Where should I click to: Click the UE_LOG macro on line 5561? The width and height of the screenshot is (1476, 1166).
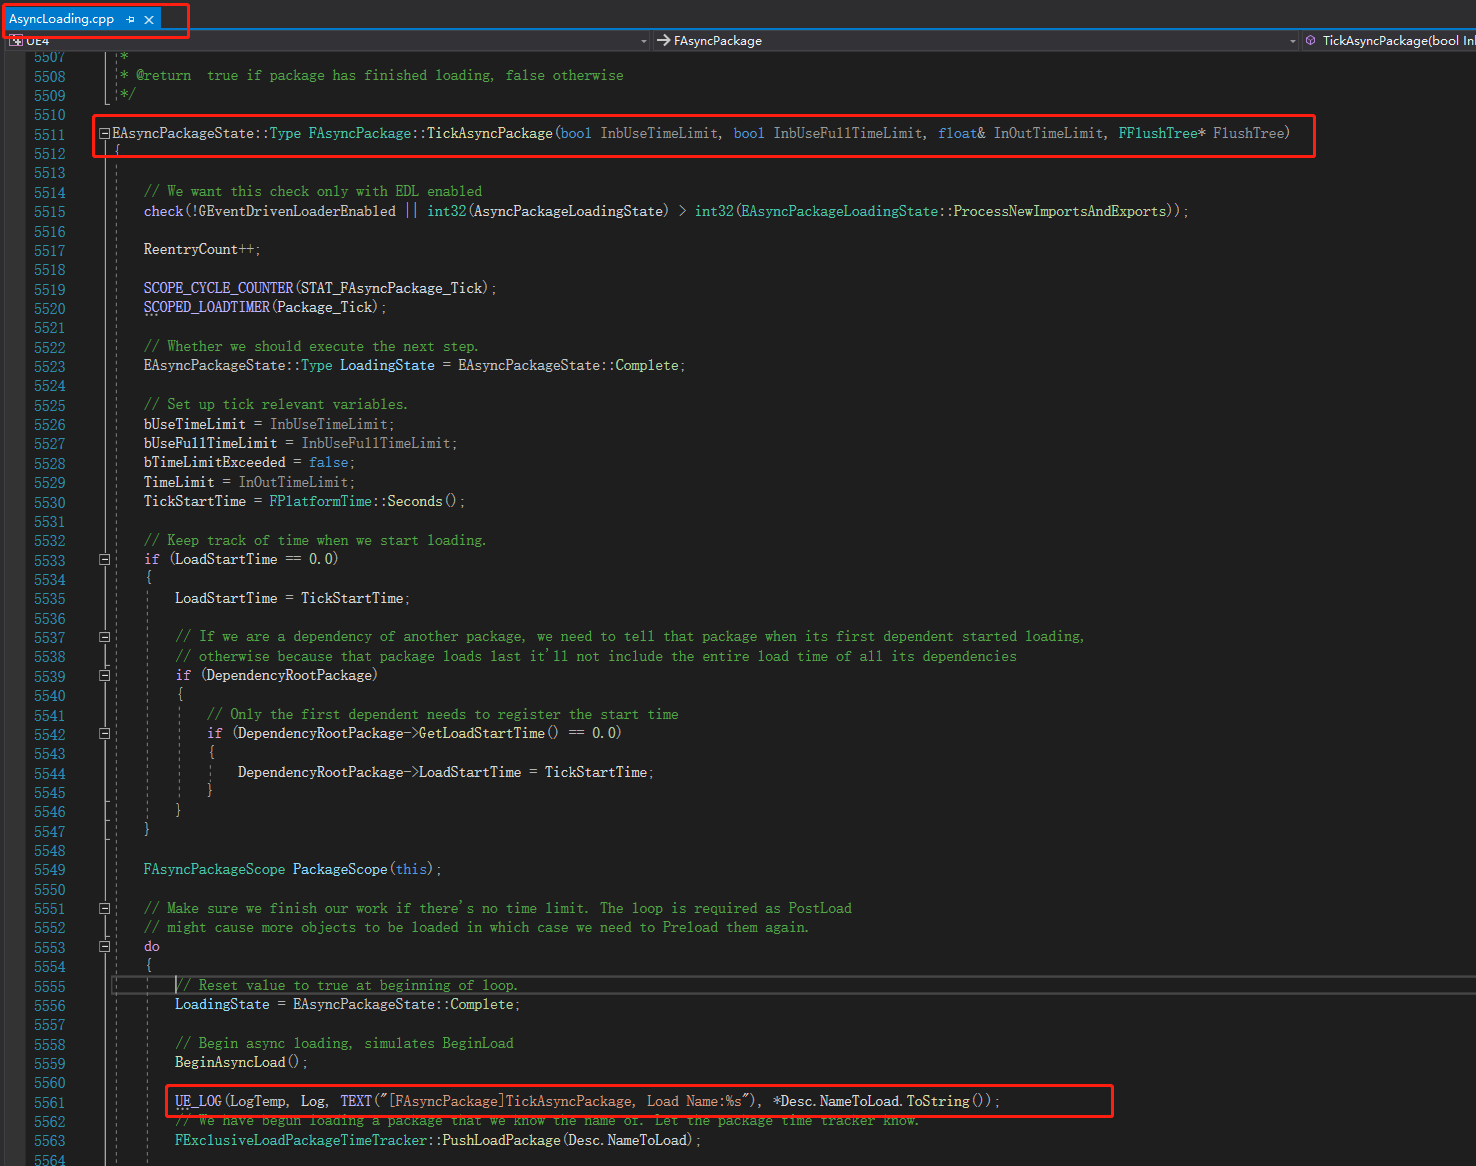pyautogui.click(x=198, y=1101)
